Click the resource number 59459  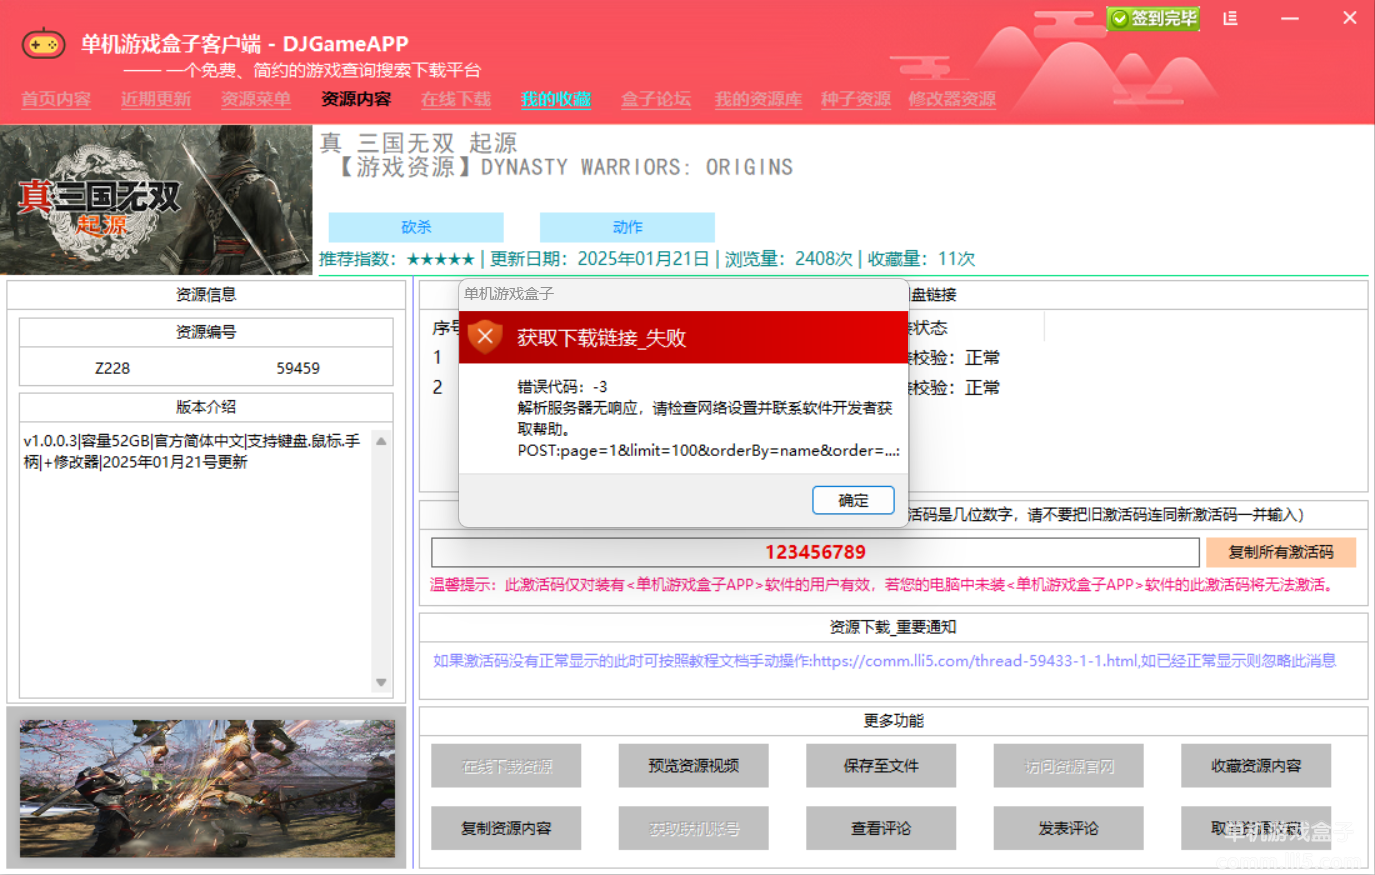pos(298,368)
